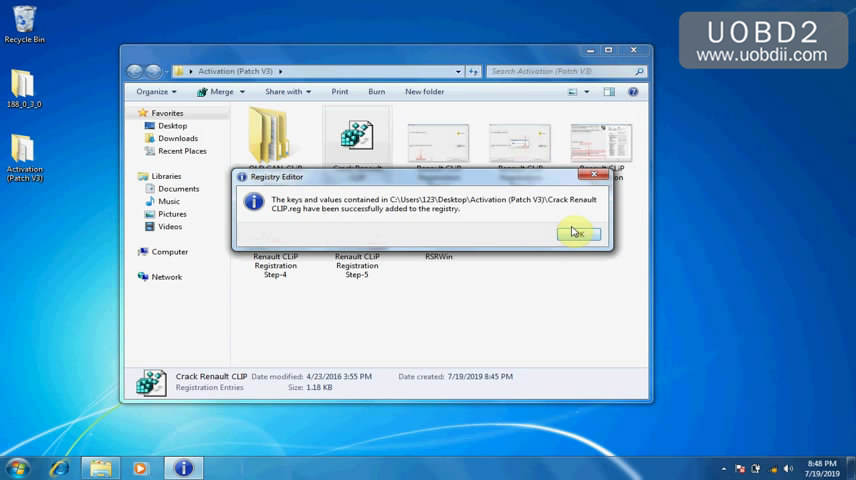Open the Windows Start menu orb

18,467
